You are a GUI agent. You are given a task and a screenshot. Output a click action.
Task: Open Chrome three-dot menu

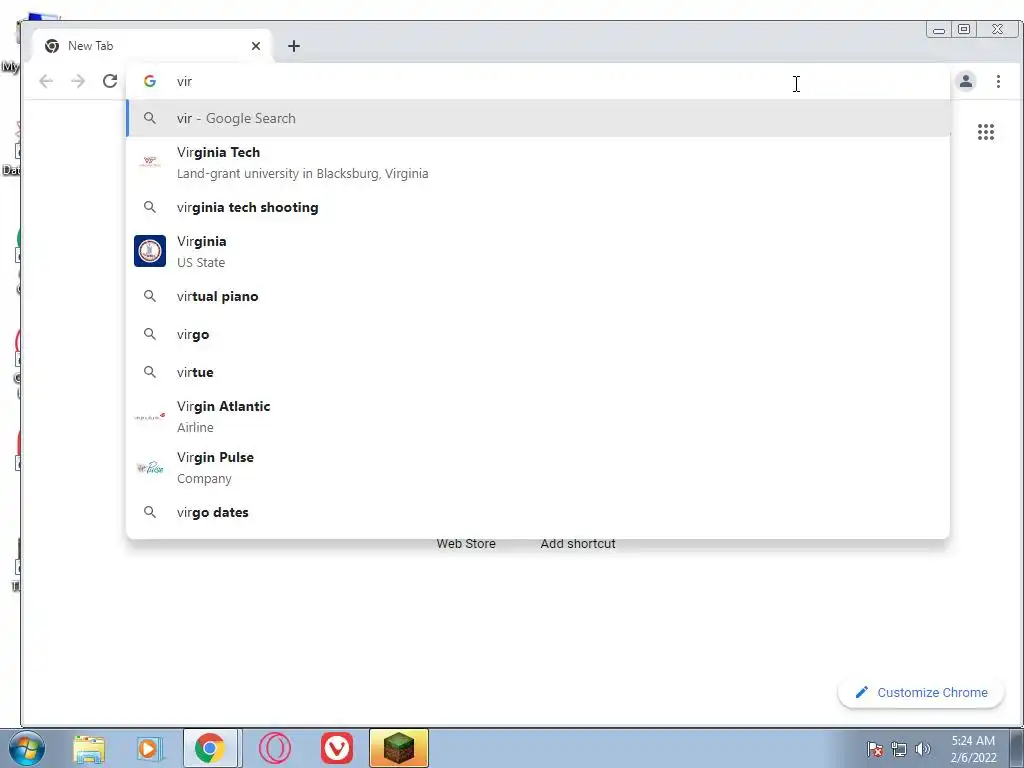pyautogui.click(x=998, y=81)
